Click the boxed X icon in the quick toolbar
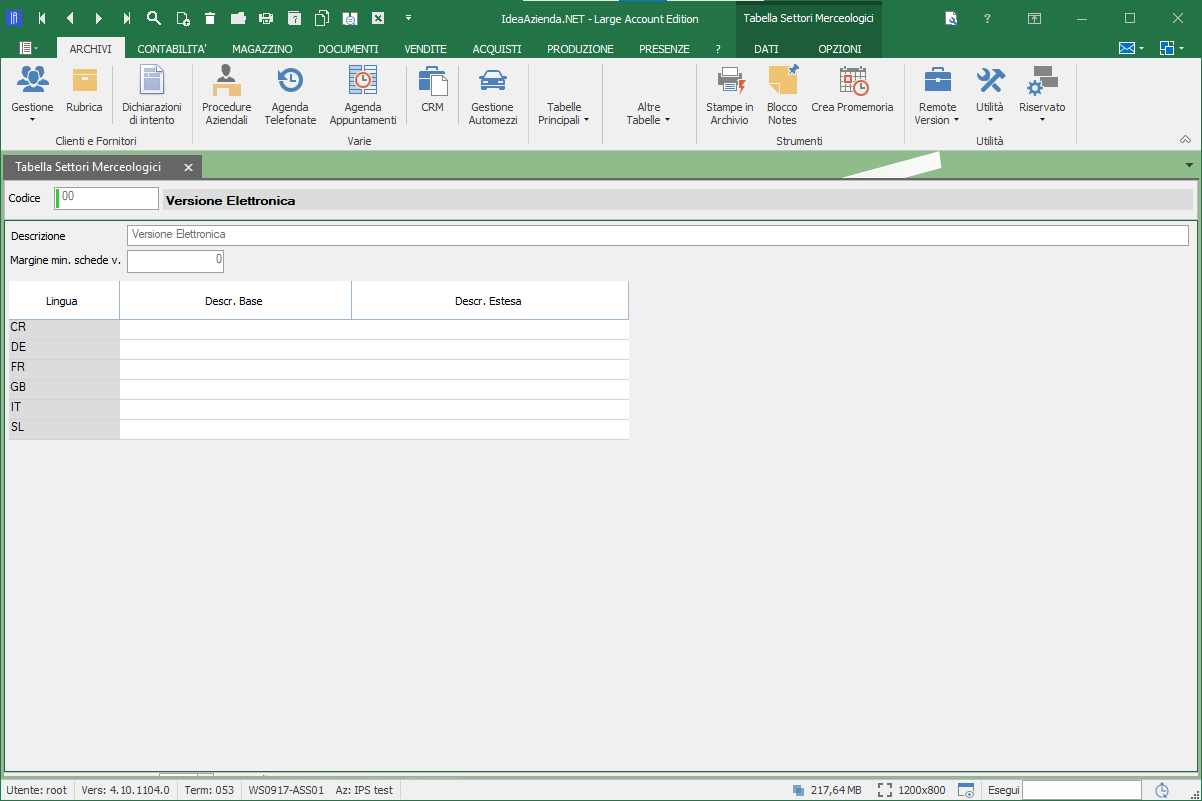This screenshot has width=1202, height=801. (378, 18)
